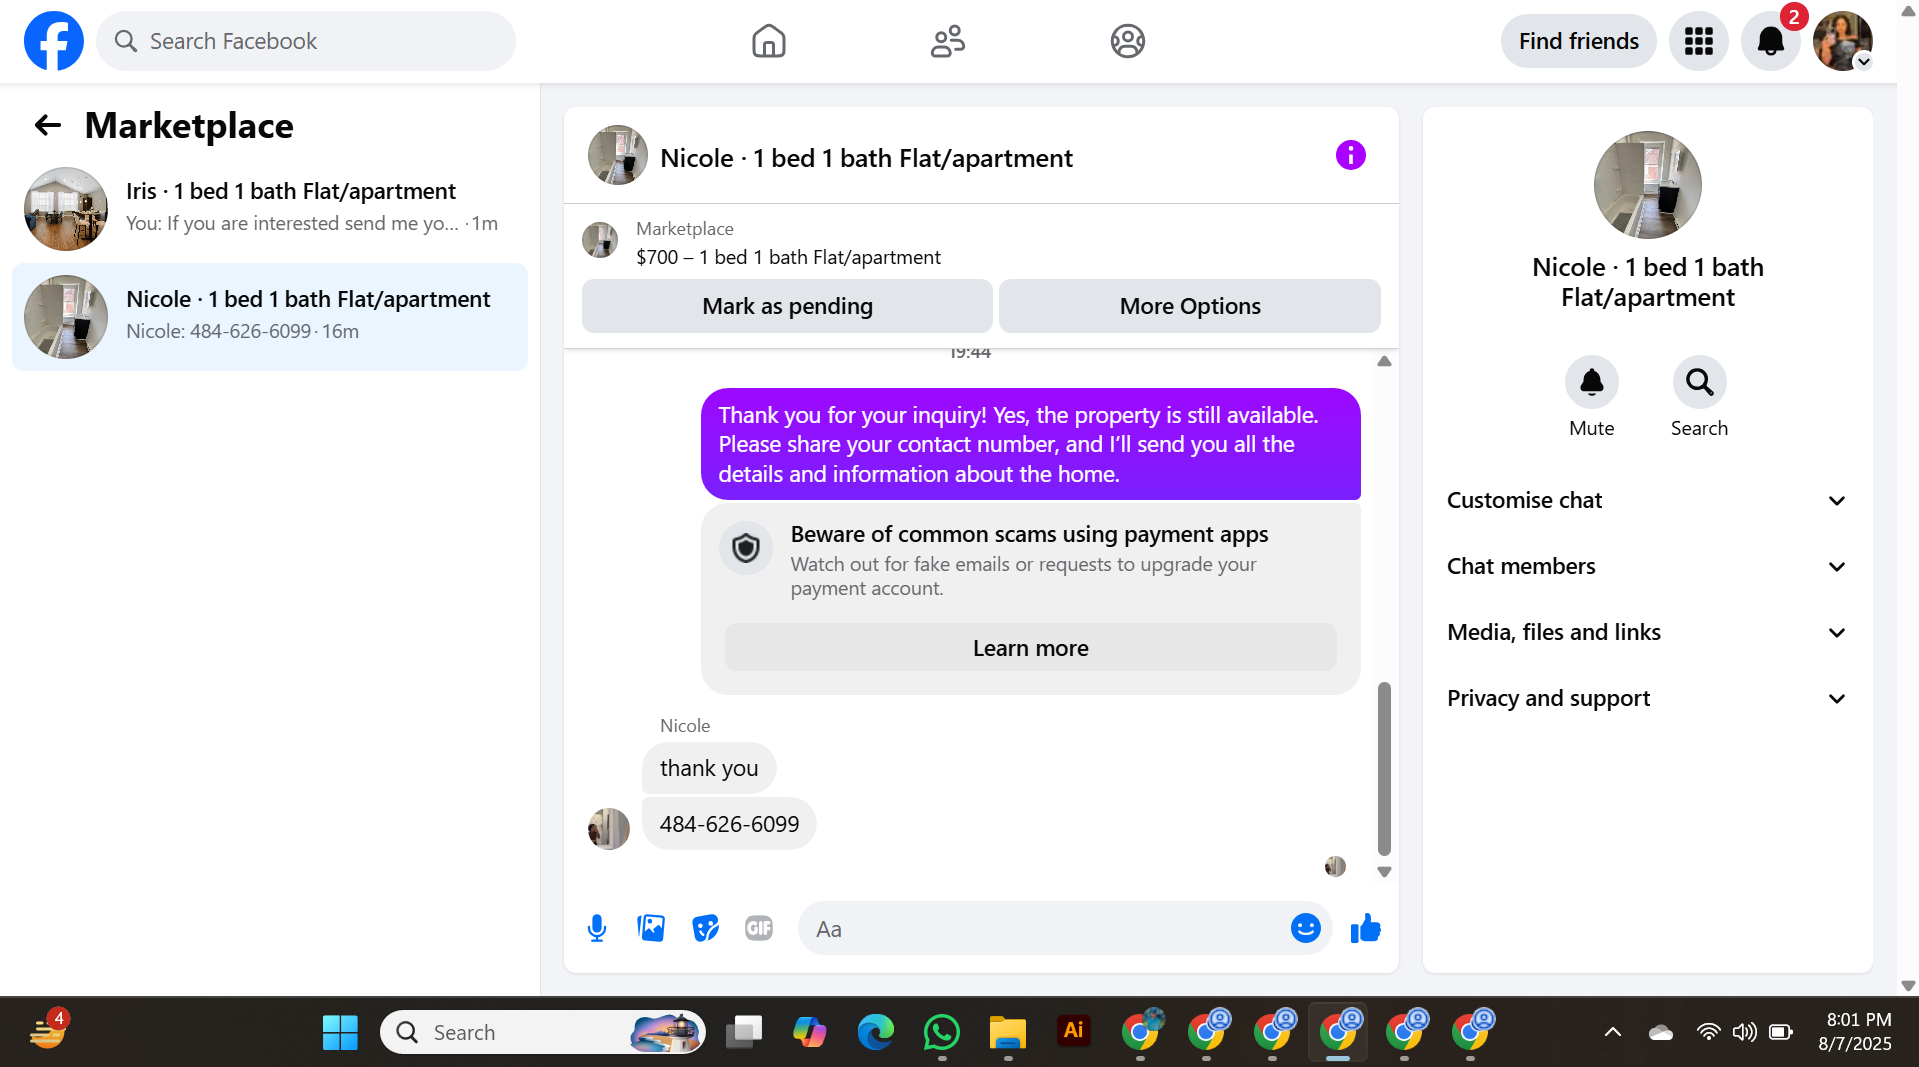
Task: Click the scam warning shield icon
Action: [746, 548]
